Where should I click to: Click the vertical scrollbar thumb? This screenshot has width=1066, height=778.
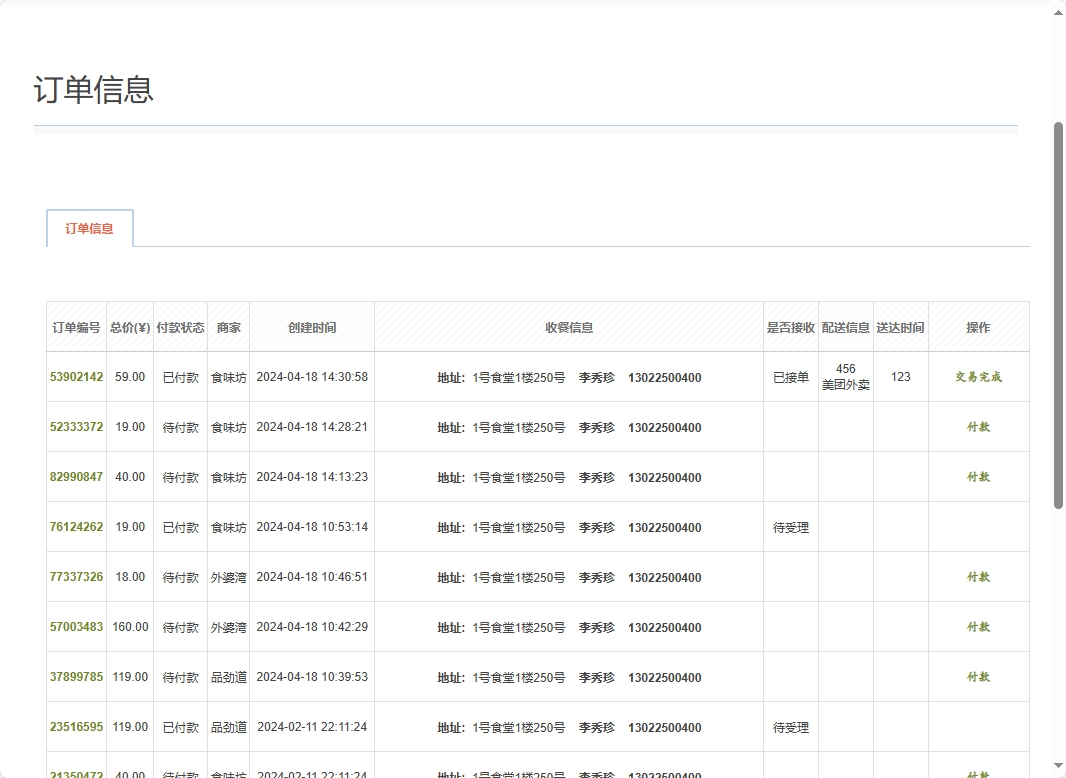coord(1058,315)
